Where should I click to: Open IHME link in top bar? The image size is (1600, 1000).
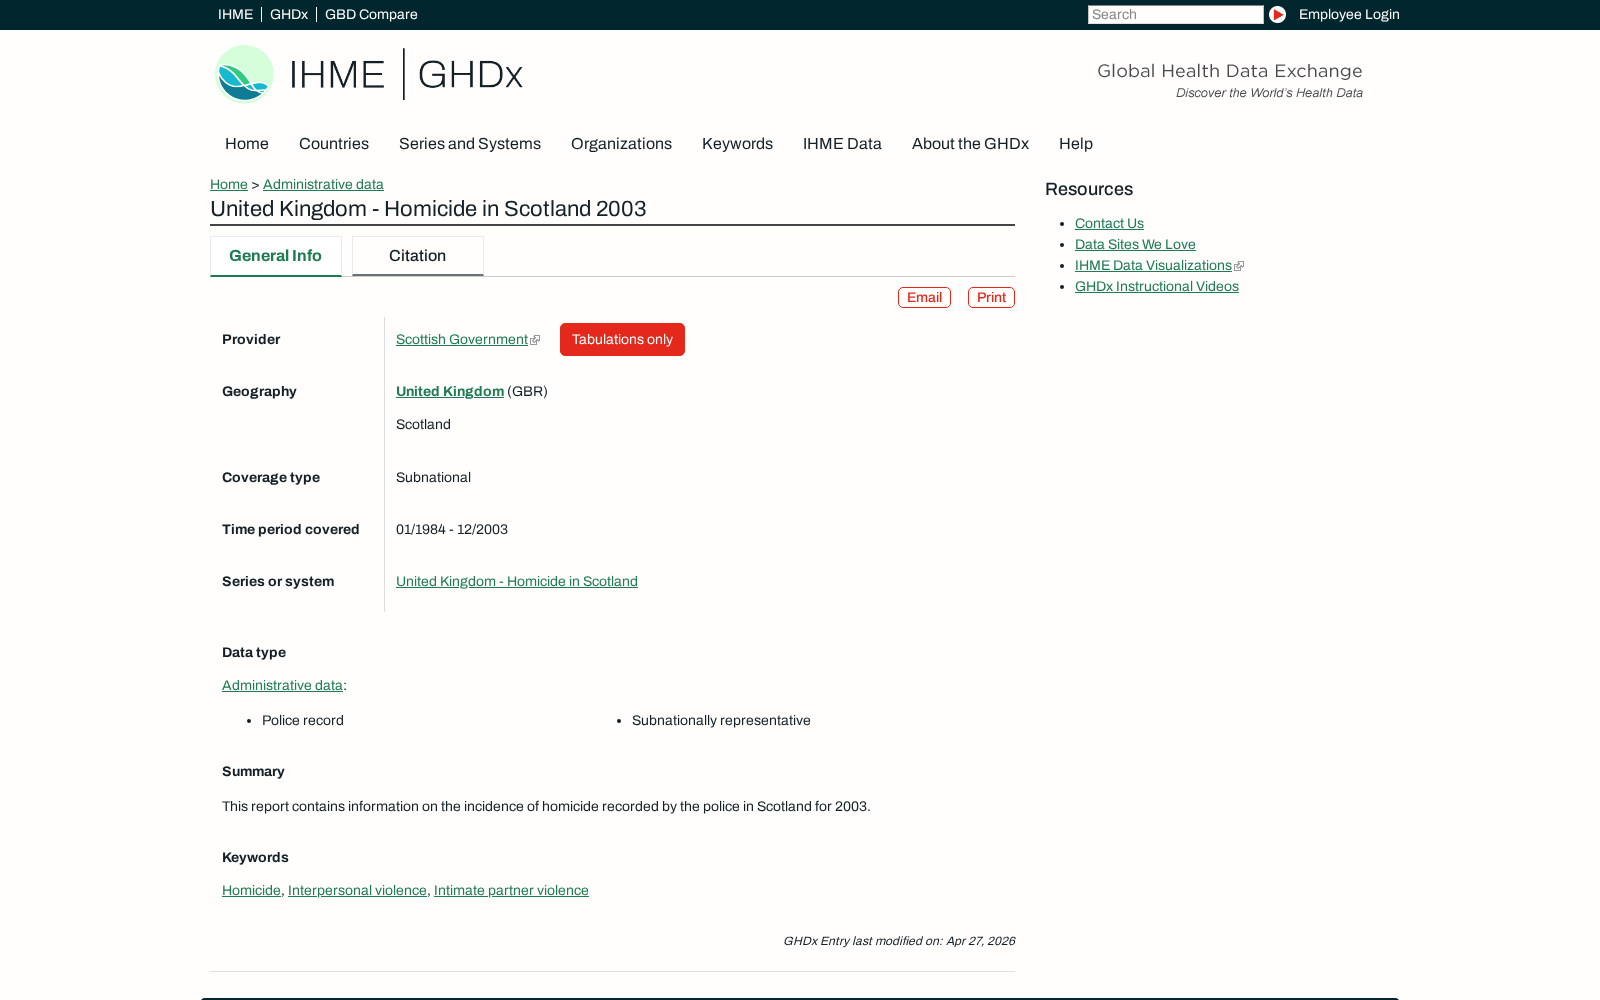pos(235,14)
